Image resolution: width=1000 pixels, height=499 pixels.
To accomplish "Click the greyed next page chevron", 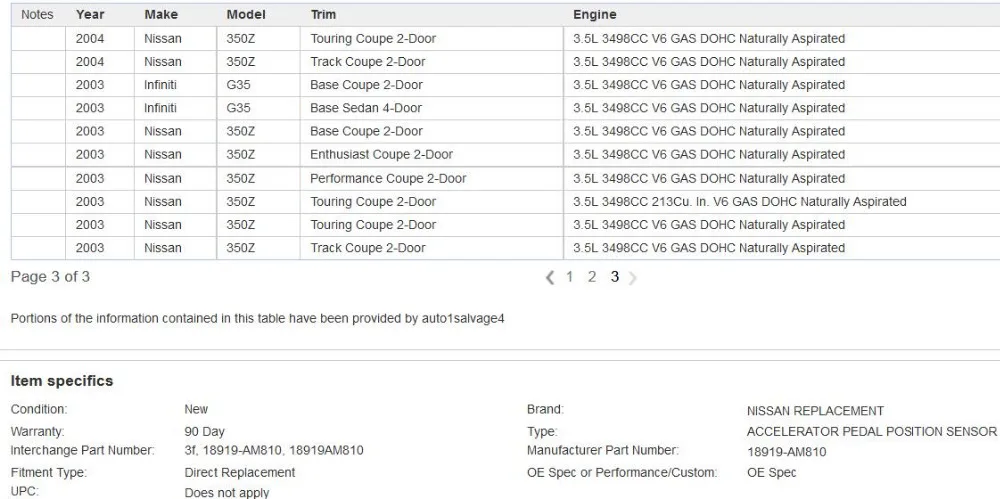I will pos(632,278).
